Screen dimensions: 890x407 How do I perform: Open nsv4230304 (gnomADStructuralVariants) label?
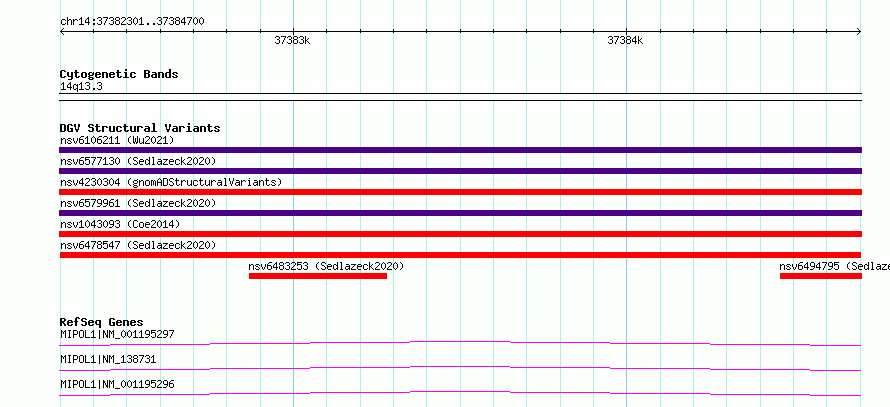click(x=171, y=182)
